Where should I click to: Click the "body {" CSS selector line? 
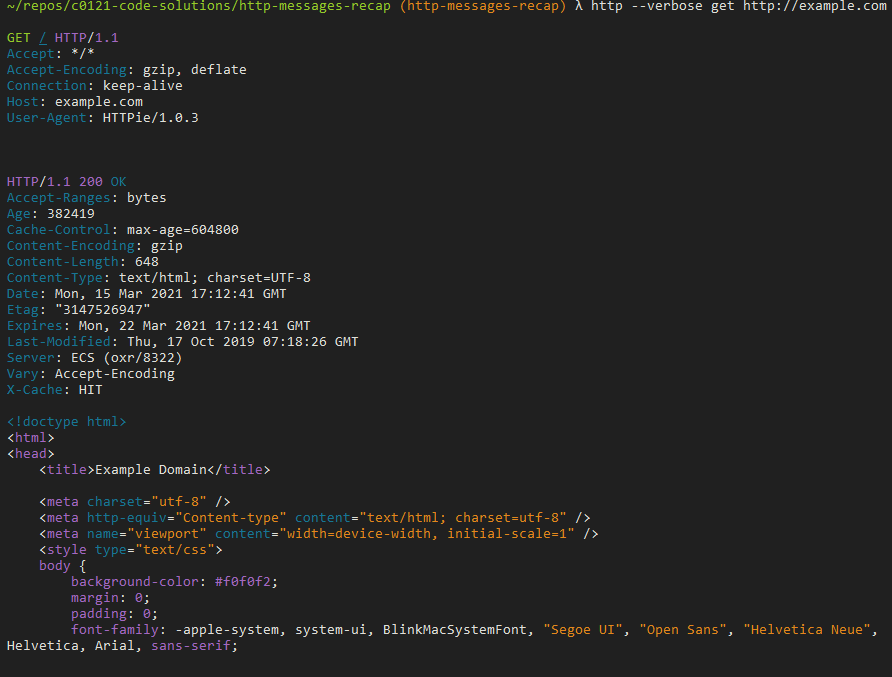click(63, 566)
